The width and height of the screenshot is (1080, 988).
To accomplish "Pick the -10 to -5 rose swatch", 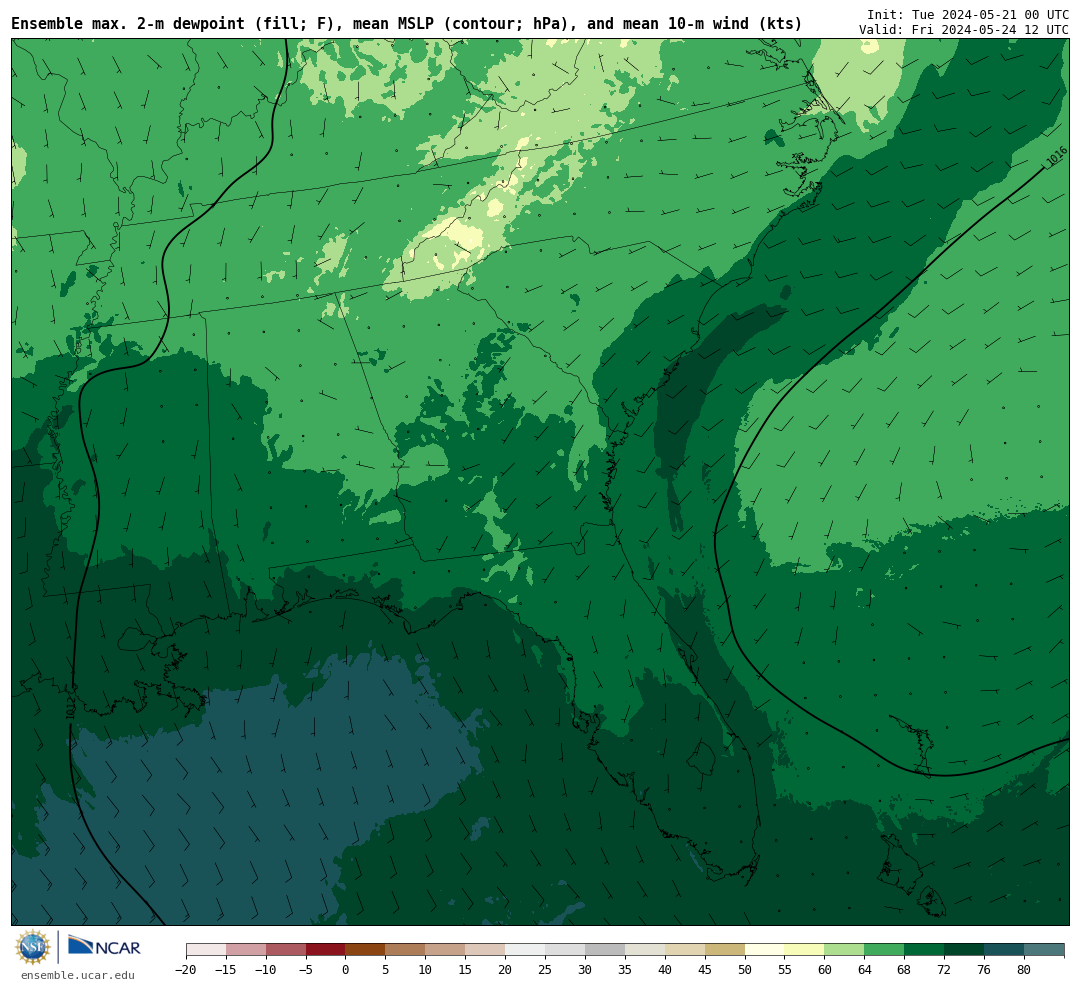I will (x=286, y=950).
